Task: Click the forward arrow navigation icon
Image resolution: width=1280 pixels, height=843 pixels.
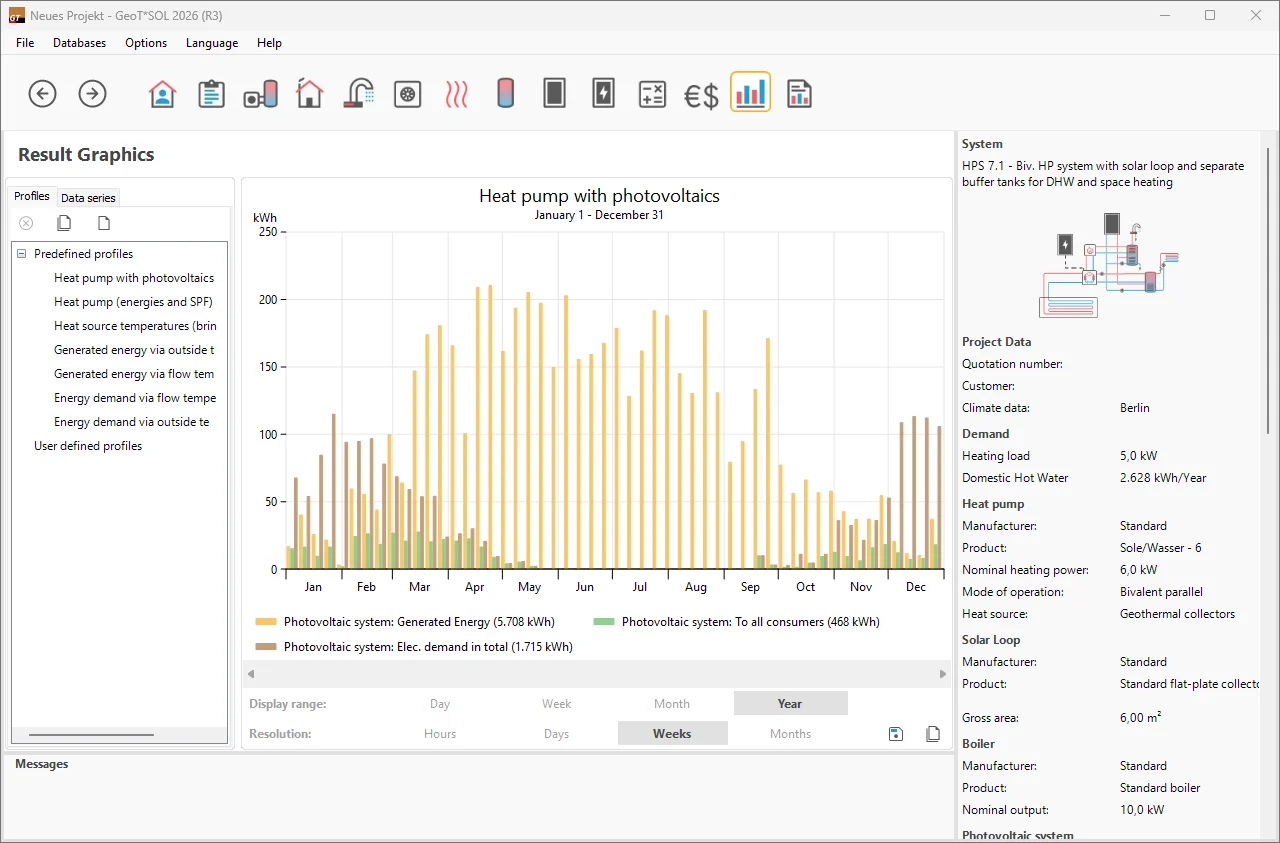Action: click(x=92, y=94)
